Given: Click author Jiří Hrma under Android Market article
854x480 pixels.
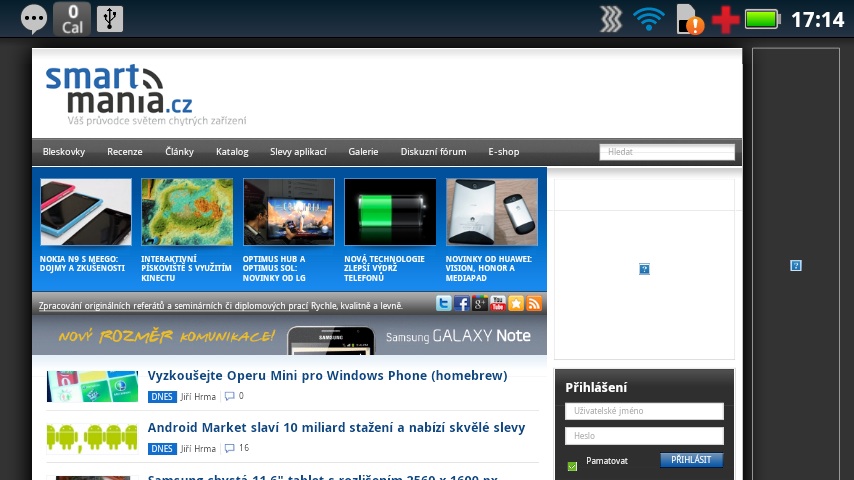Looking at the screenshot, I should (x=198, y=448).
